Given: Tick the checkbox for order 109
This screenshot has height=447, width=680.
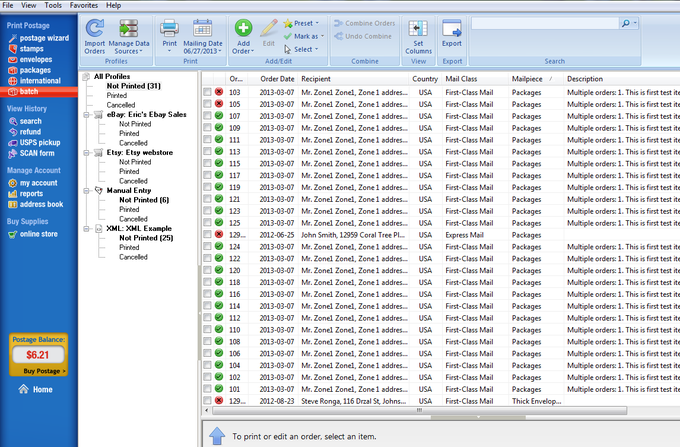Looking at the screenshot, I should (207, 128).
